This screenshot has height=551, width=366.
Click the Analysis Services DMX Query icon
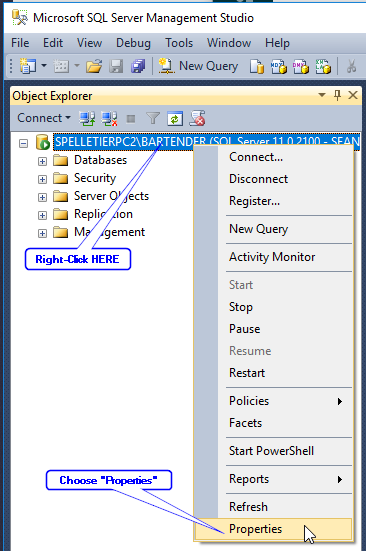coord(301,66)
